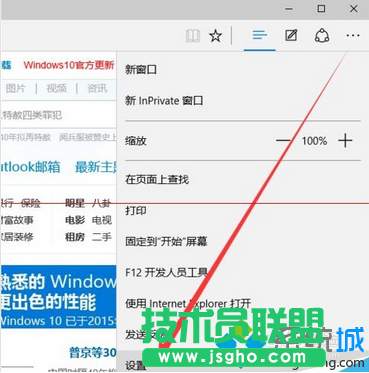Switch to the 资讯 search tab
Image resolution: width=369 pixels, height=373 pixels.
pyautogui.click(x=97, y=88)
